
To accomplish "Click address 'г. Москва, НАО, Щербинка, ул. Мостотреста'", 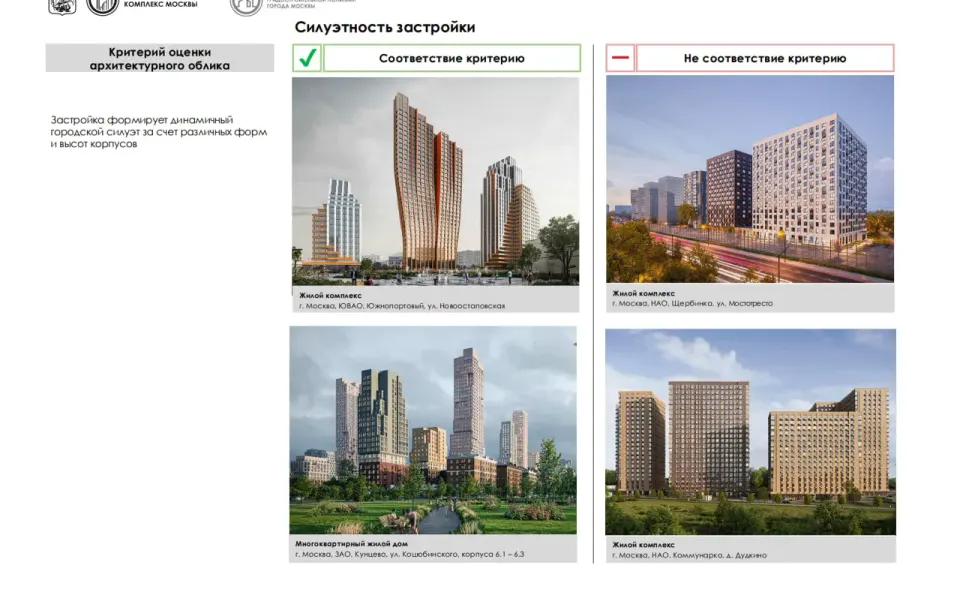I will click(x=692, y=304).
